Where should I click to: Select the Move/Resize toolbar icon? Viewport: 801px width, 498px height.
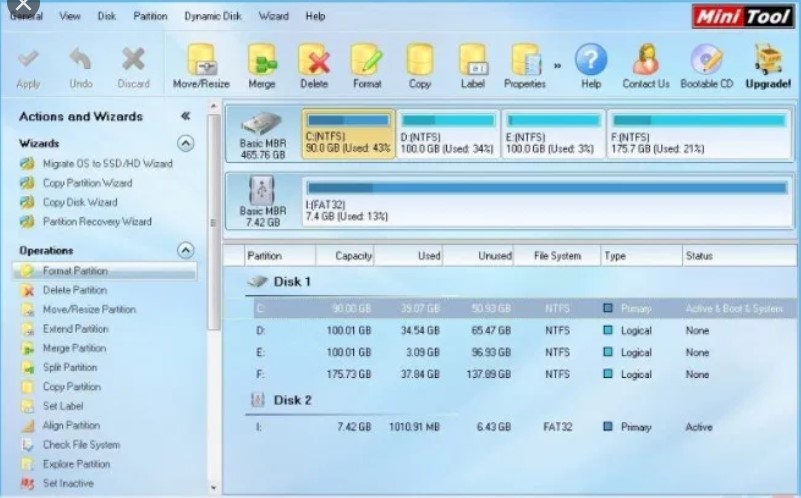click(x=201, y=60)
